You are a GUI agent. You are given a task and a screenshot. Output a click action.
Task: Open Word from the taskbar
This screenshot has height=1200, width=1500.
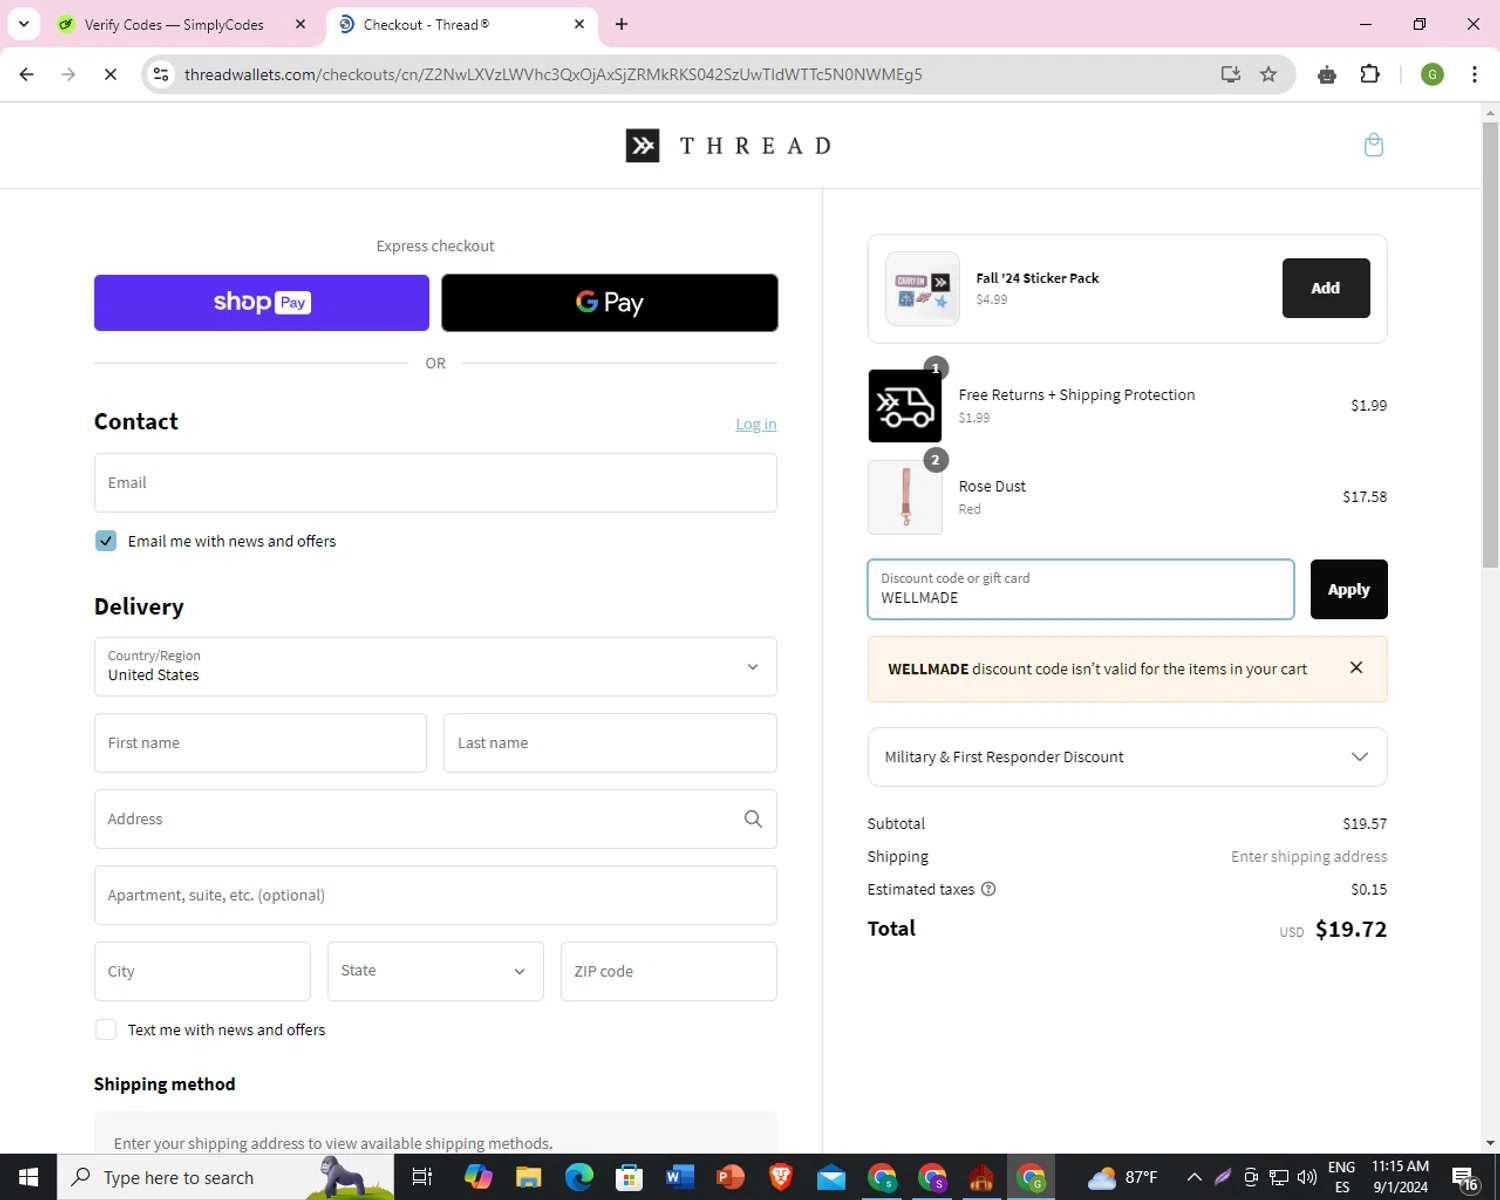point(679,1177)
